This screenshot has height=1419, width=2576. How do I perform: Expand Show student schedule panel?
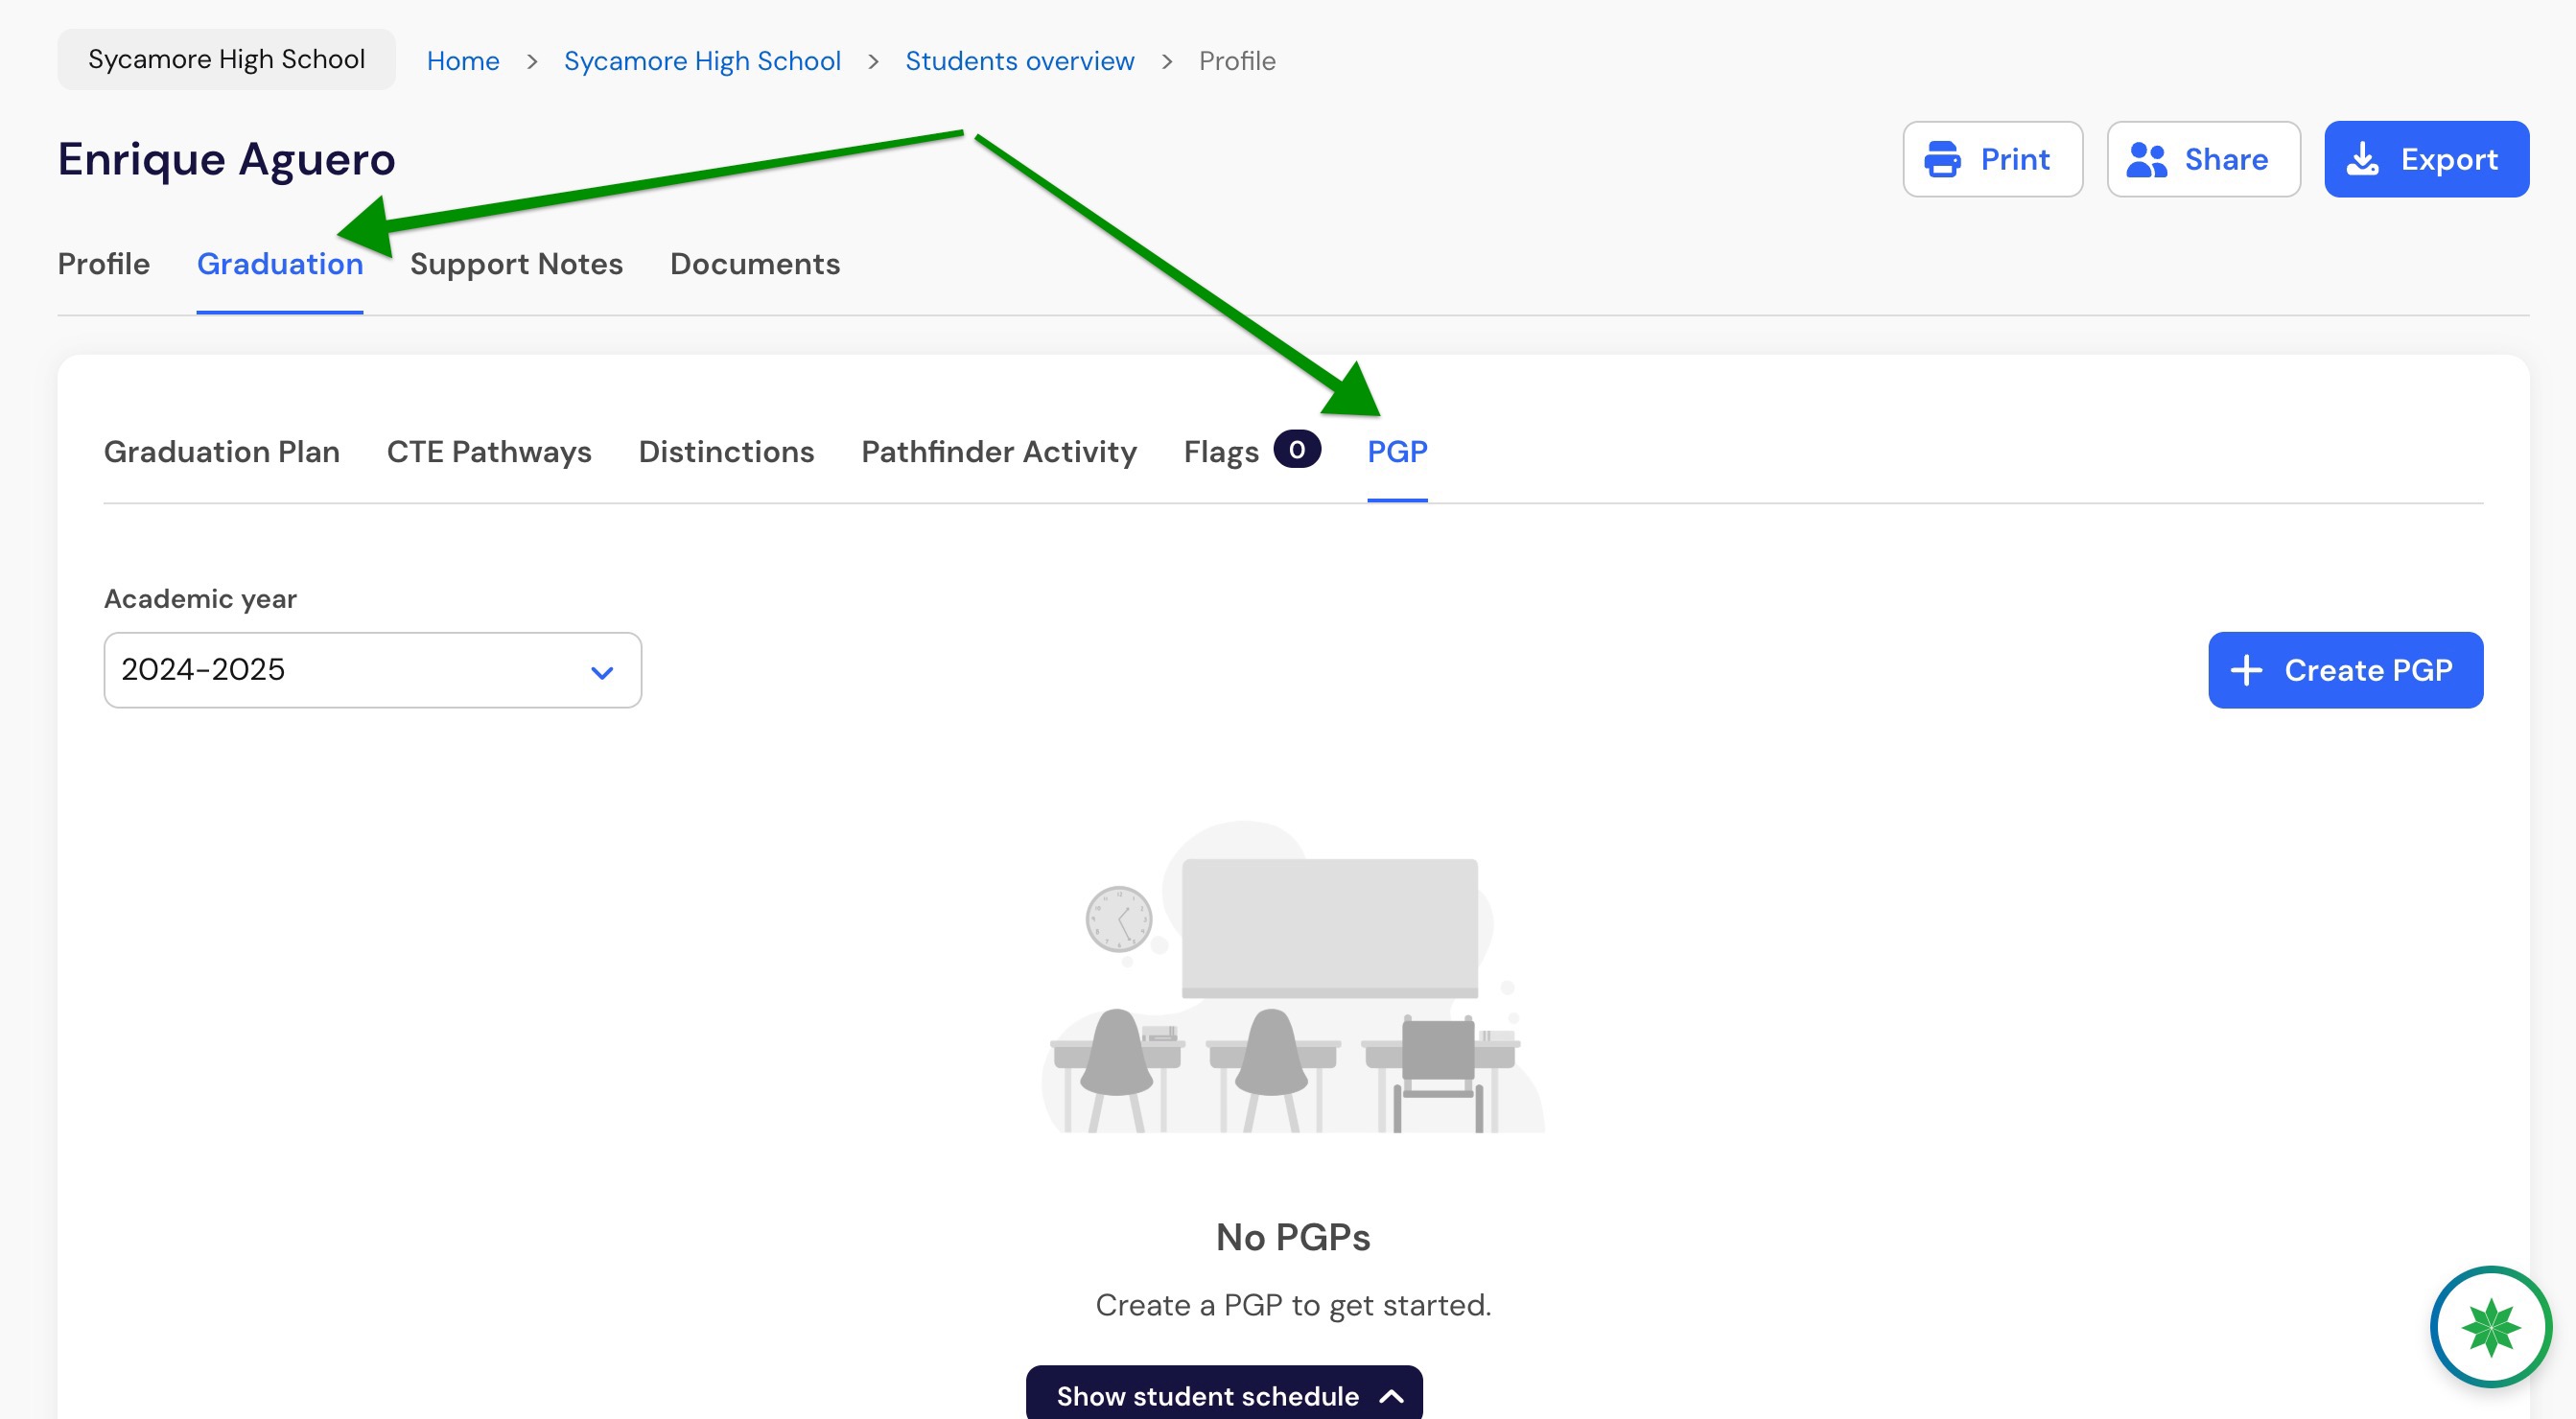[1224, 1393]
